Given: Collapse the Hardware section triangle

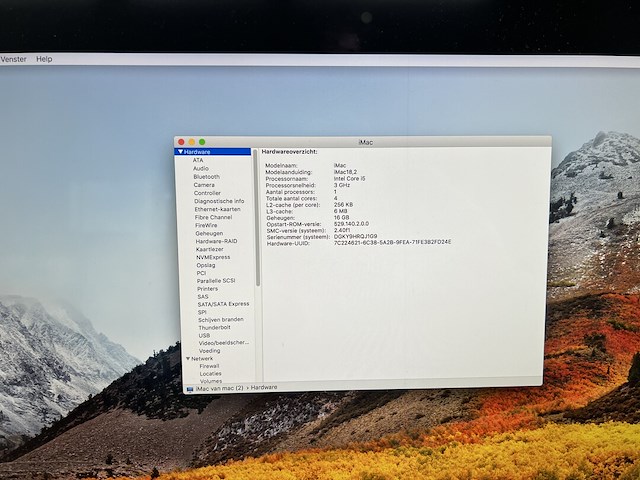Looking at the screenshot, I should point(180,152).
